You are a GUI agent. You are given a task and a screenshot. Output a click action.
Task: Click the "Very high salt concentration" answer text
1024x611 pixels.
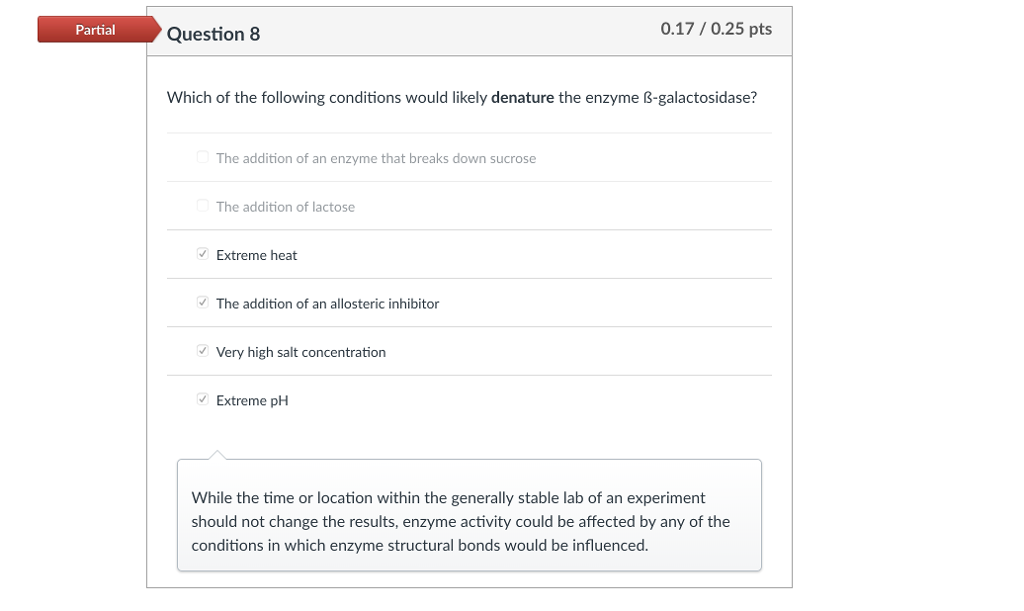(301, 352)
